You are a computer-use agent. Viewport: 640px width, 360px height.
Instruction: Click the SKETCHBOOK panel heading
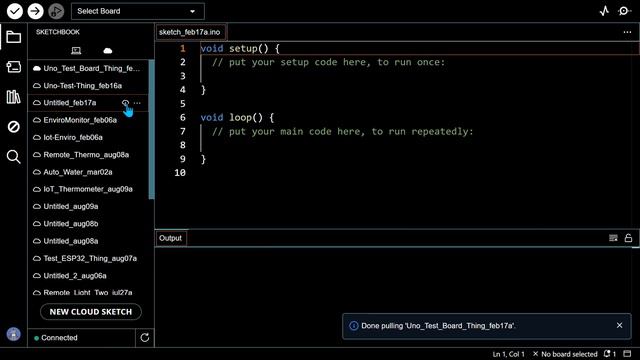[58, 32]
